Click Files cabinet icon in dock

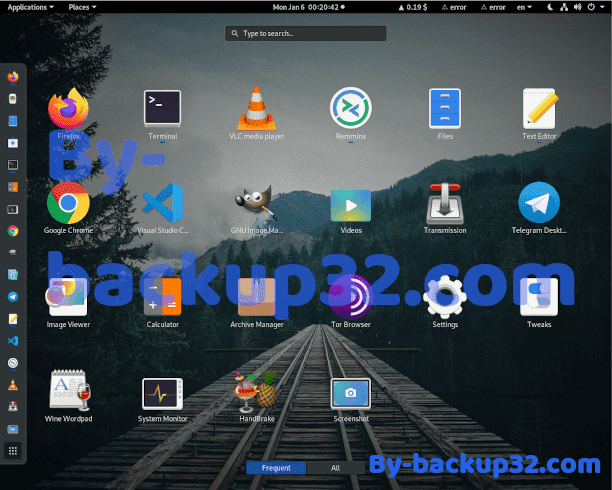13,121
